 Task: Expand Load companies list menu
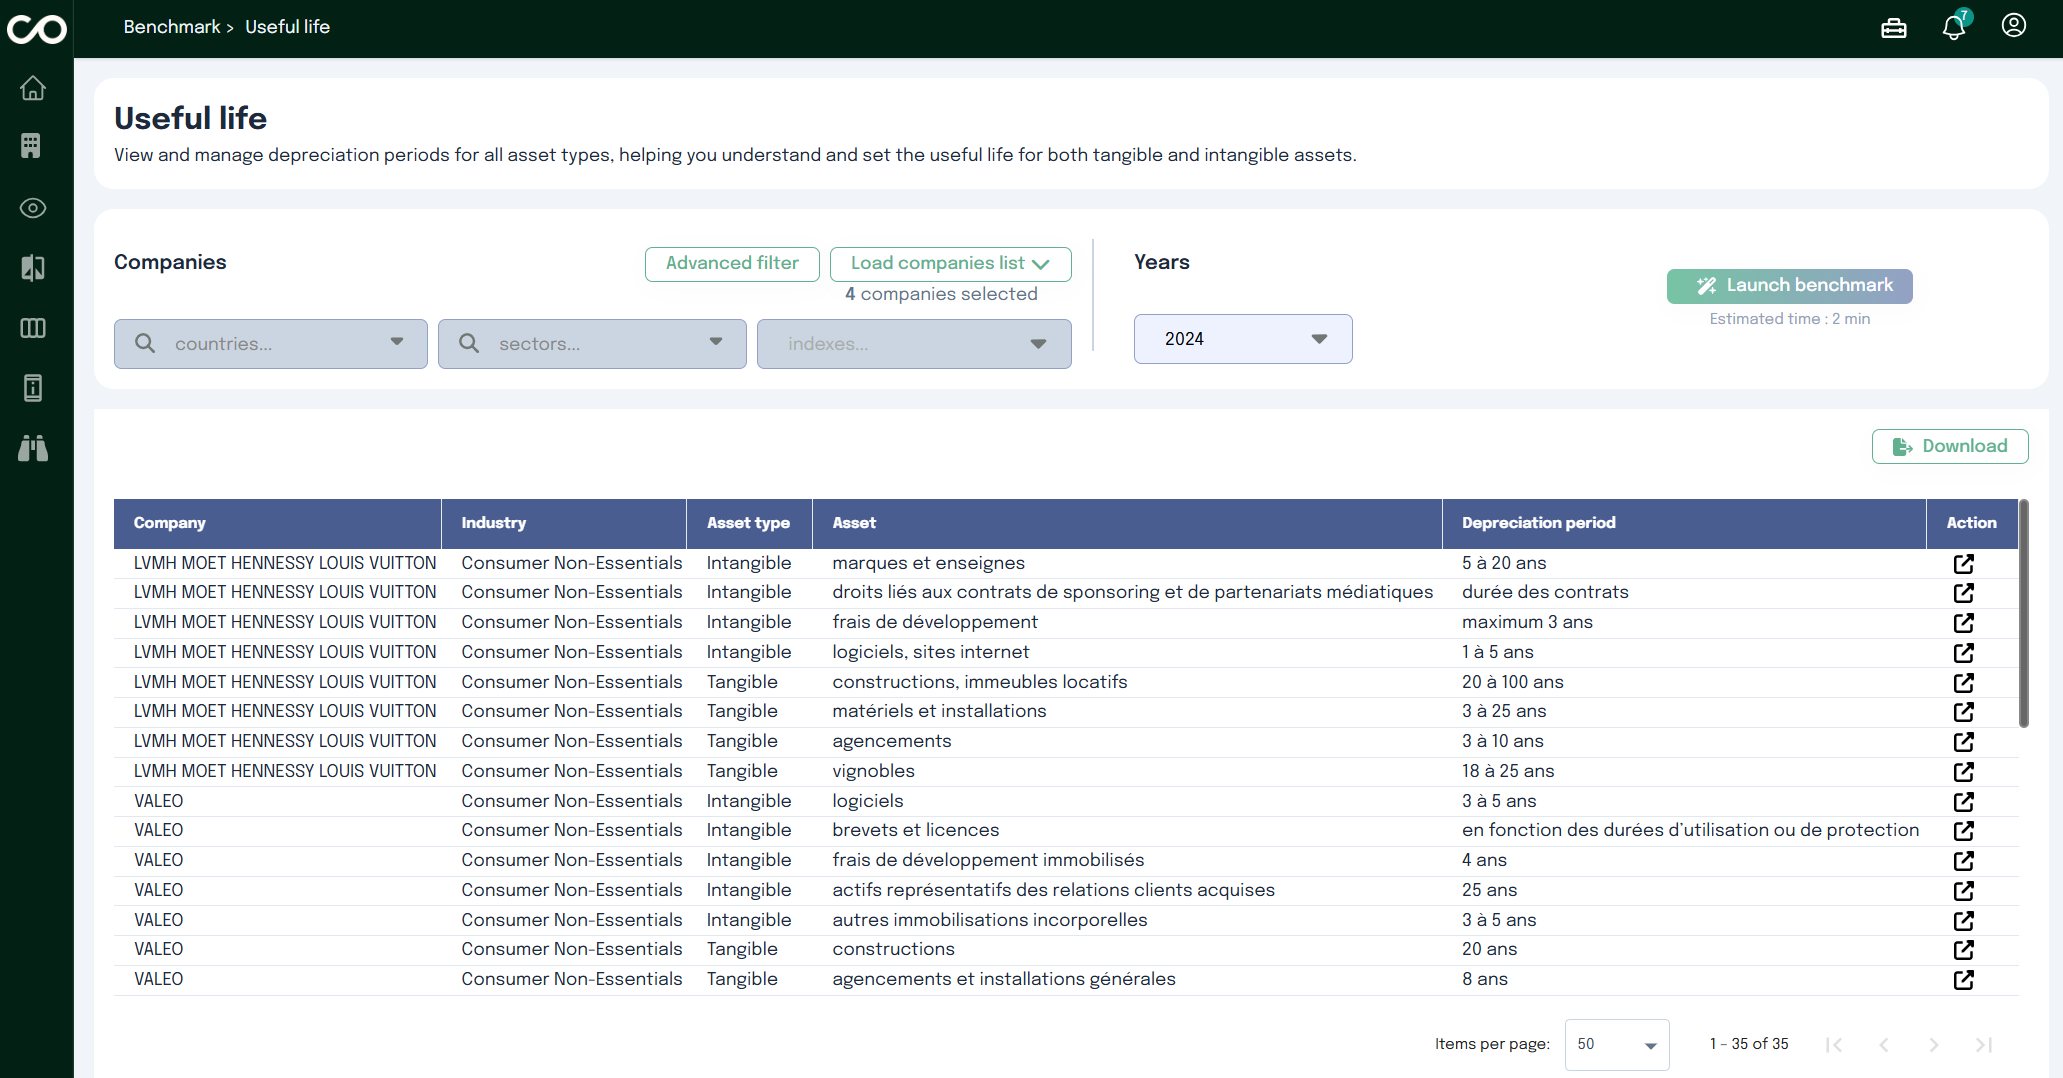click(x=950, y=264)
